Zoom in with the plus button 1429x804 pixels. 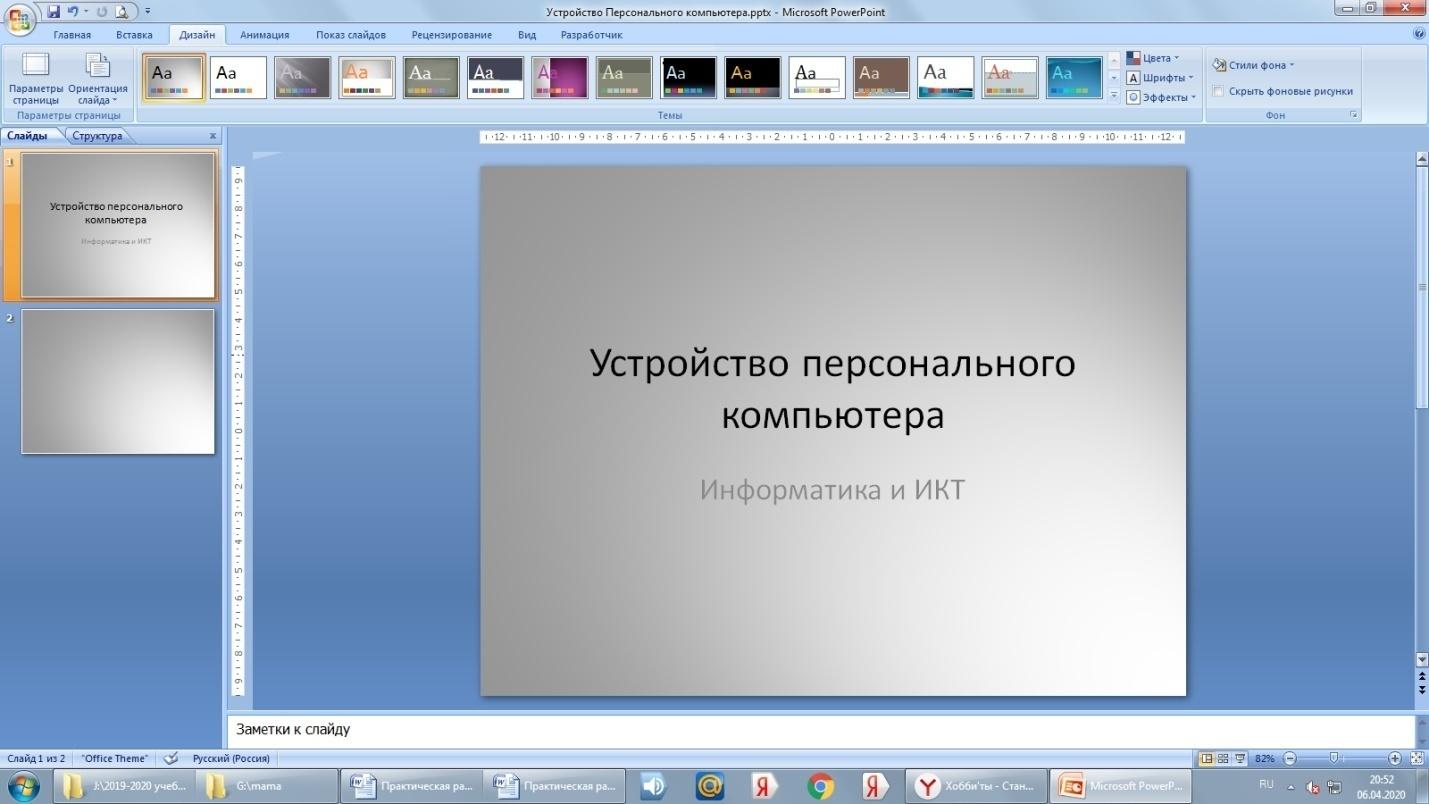point(1395,759)
